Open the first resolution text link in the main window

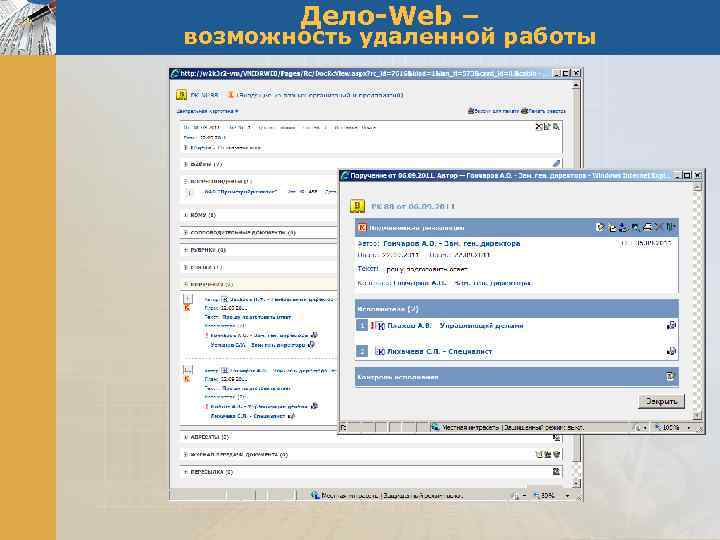tap(257, 317)
